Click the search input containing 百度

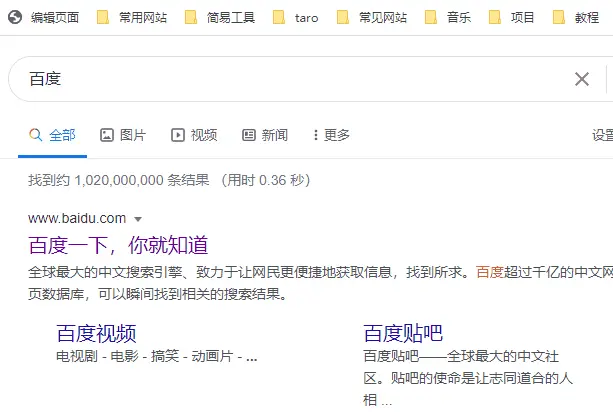(x=297, y=79)
